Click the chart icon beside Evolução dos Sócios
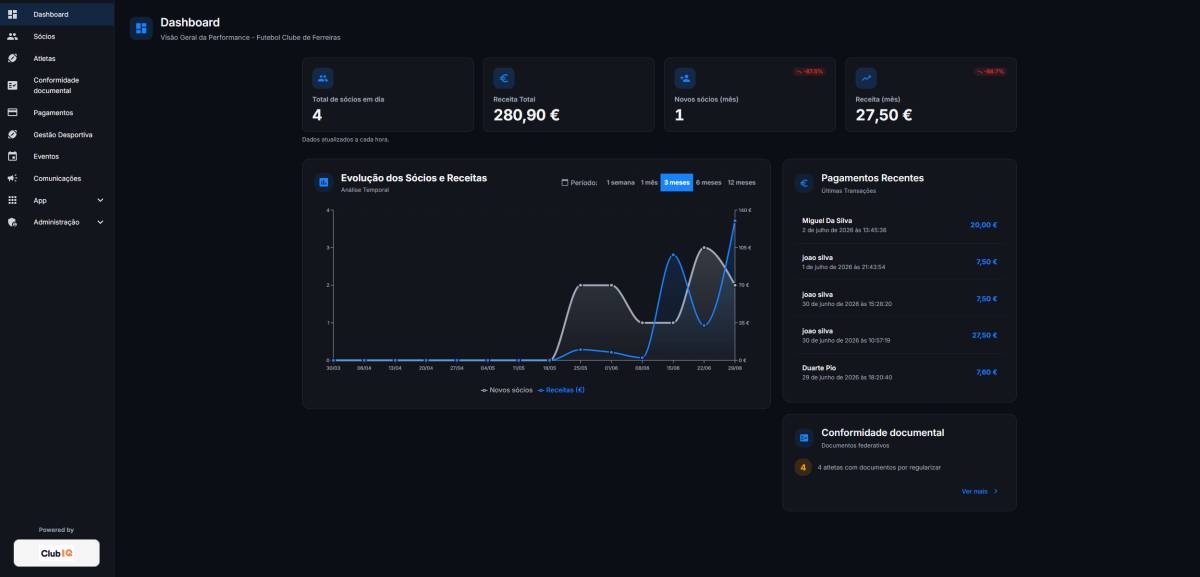The width and height of the screenshot is (1200, 577). [323, 182]
